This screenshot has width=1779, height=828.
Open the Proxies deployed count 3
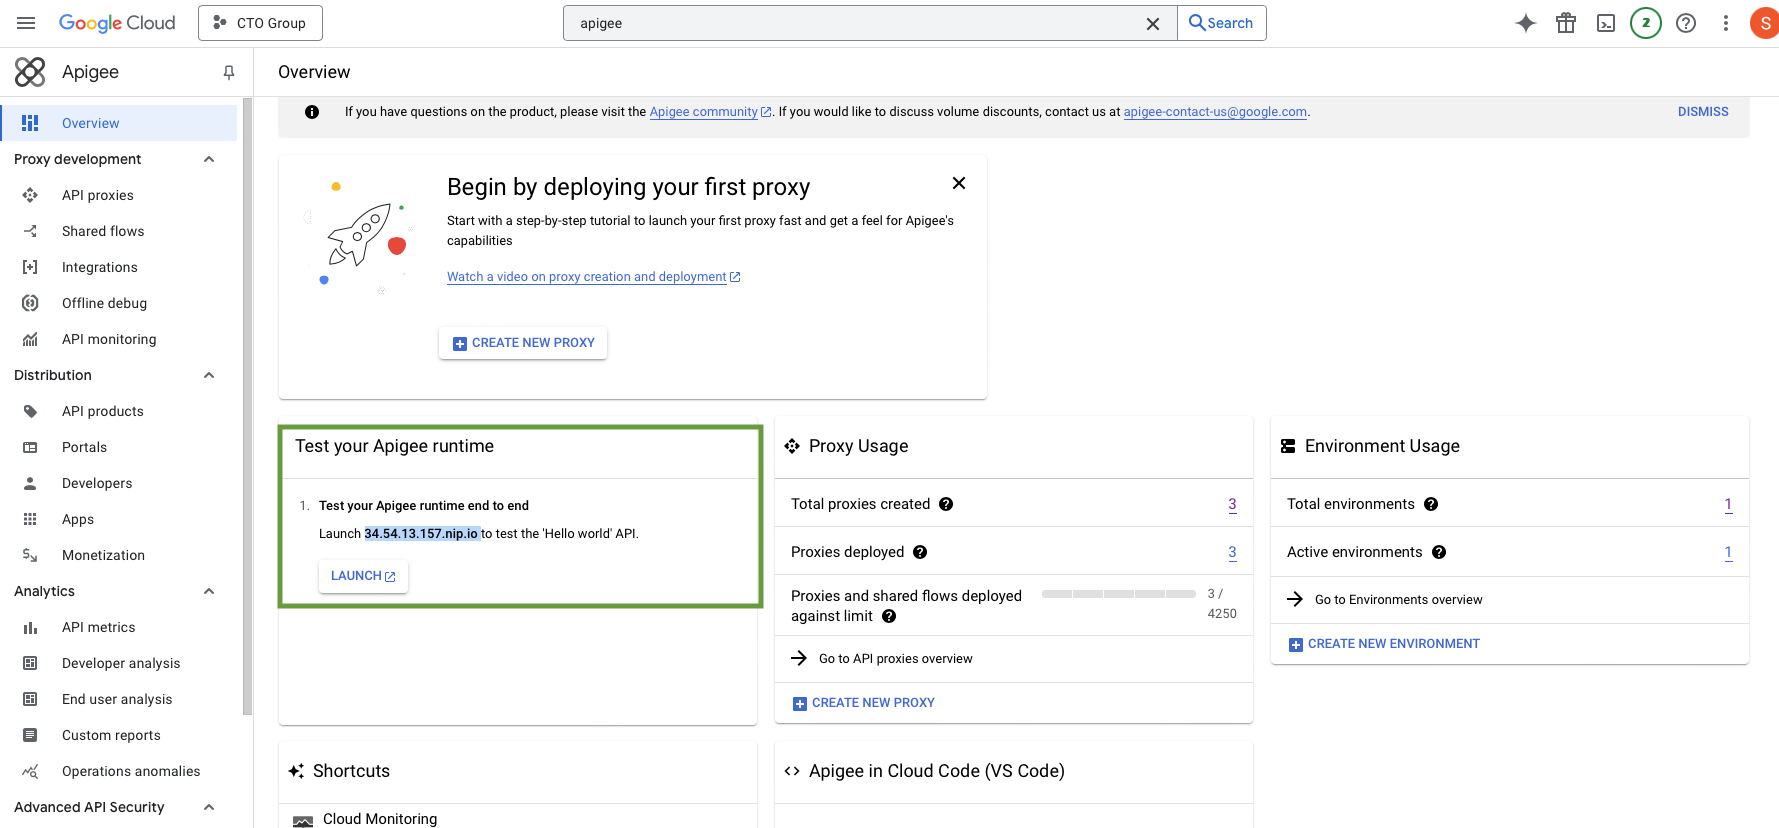tap(1232, 553)
